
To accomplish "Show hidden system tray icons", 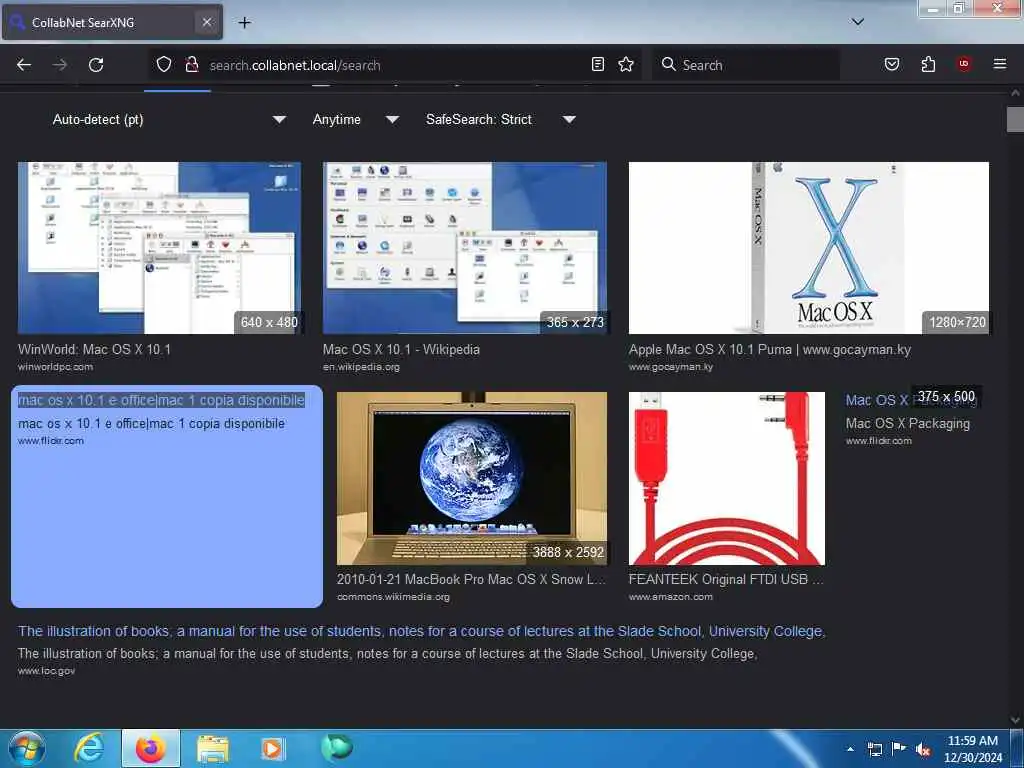I will click(850, 749).
